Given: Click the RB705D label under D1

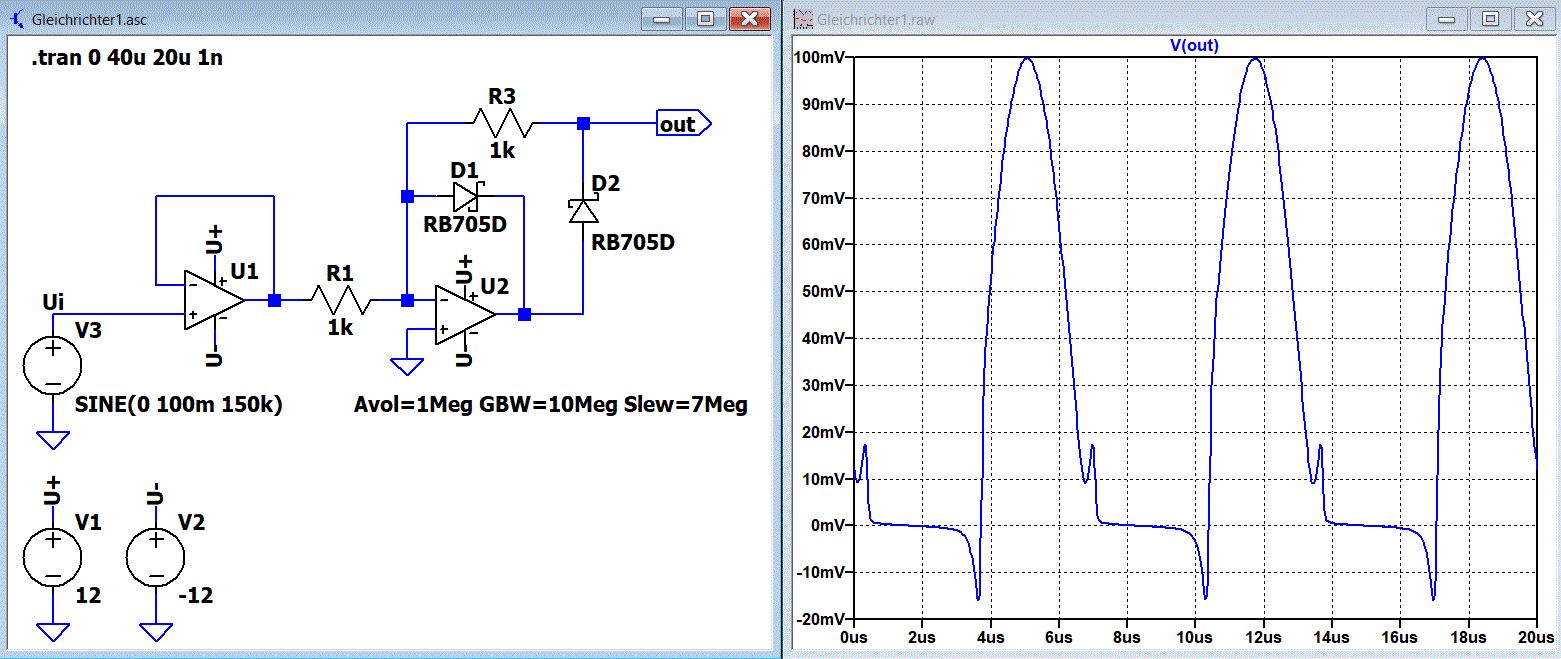Looking at the screenshot, I should click(x=465, y=224).
